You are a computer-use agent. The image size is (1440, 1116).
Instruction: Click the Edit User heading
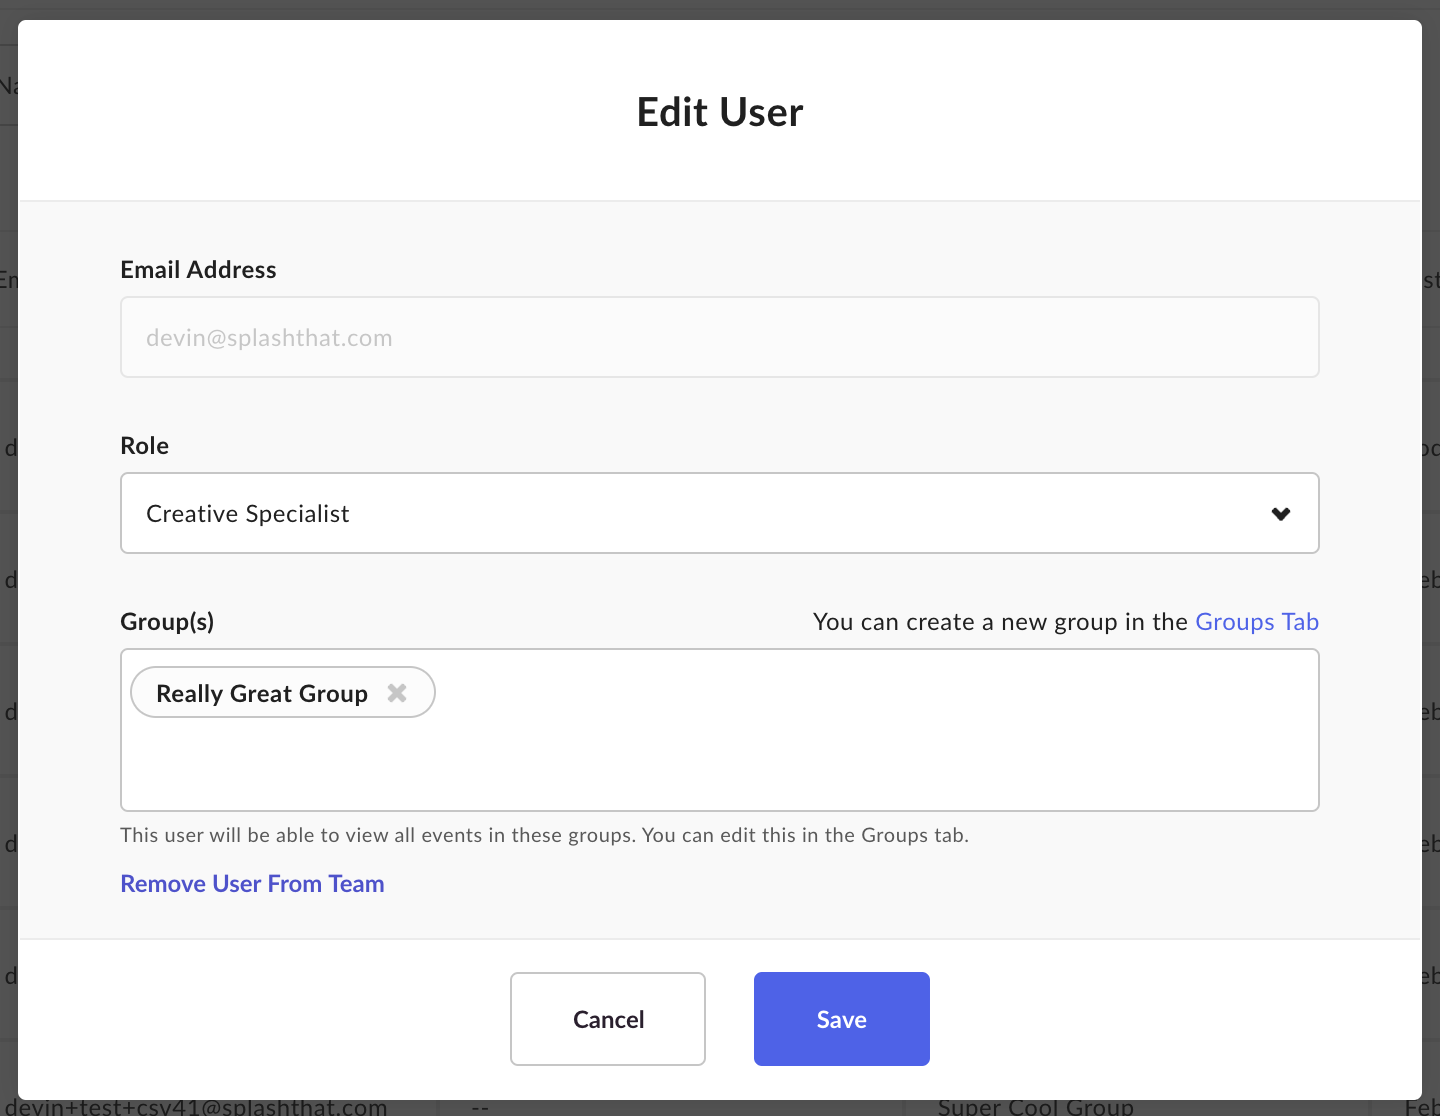(x=720, y=112)
